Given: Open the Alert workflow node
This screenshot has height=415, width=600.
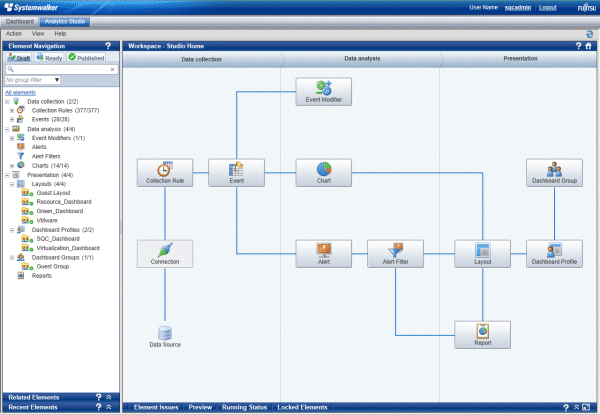Looking at the screenshot, I should coord(323,254).
